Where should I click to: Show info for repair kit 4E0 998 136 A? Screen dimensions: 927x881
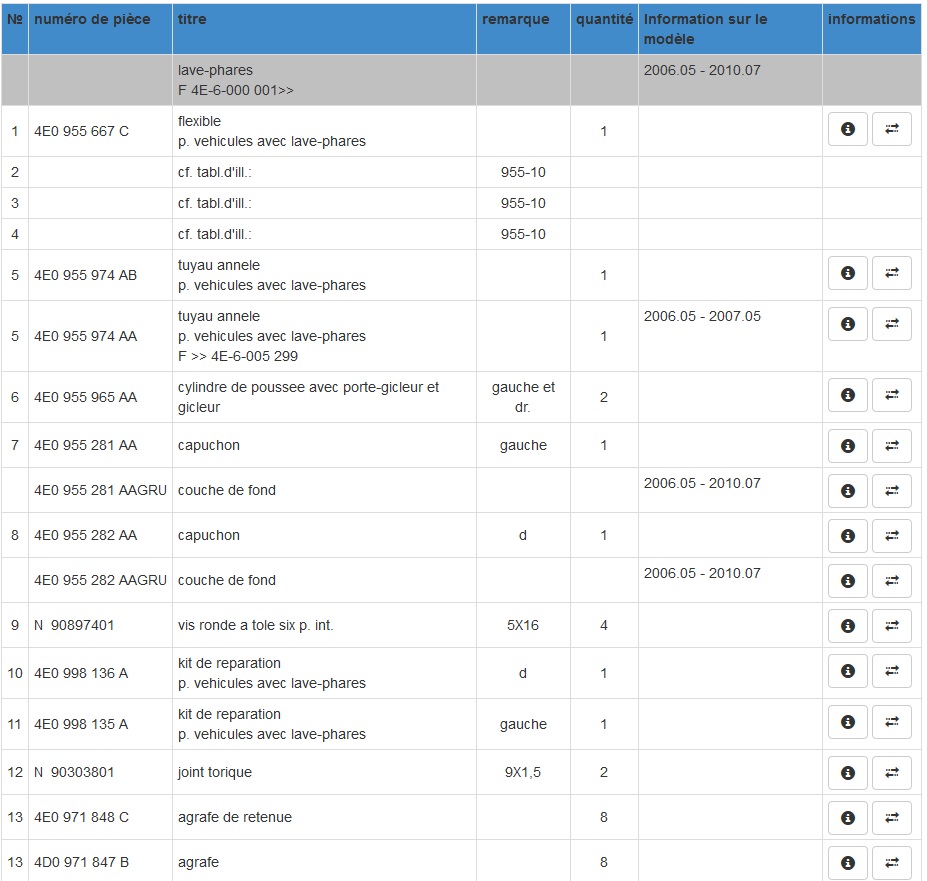(x=847, y=671)
